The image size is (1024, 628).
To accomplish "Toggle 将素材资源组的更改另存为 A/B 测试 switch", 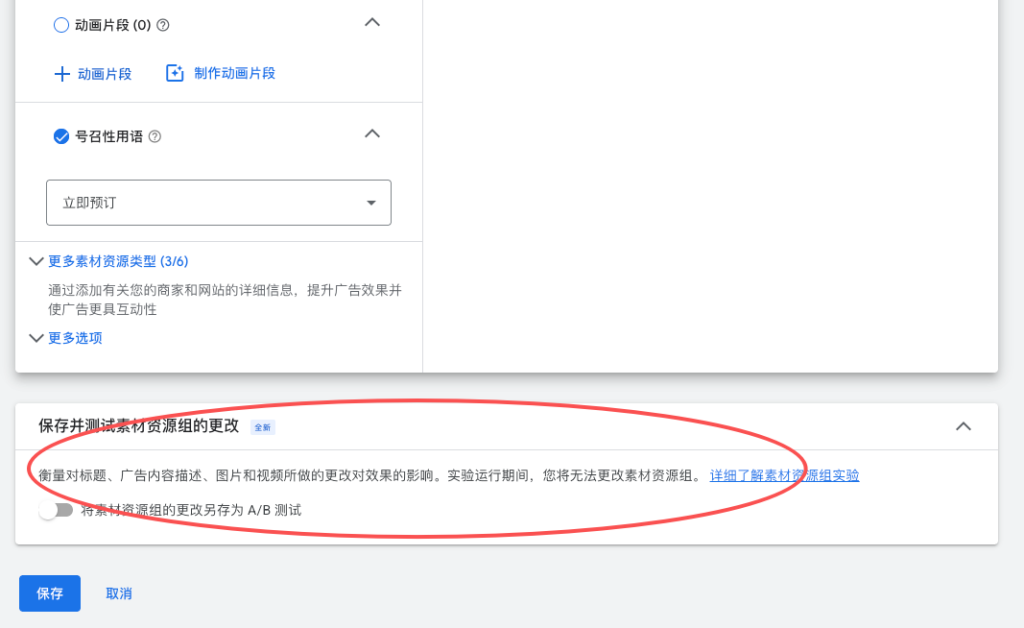I will tap(56, 510).
